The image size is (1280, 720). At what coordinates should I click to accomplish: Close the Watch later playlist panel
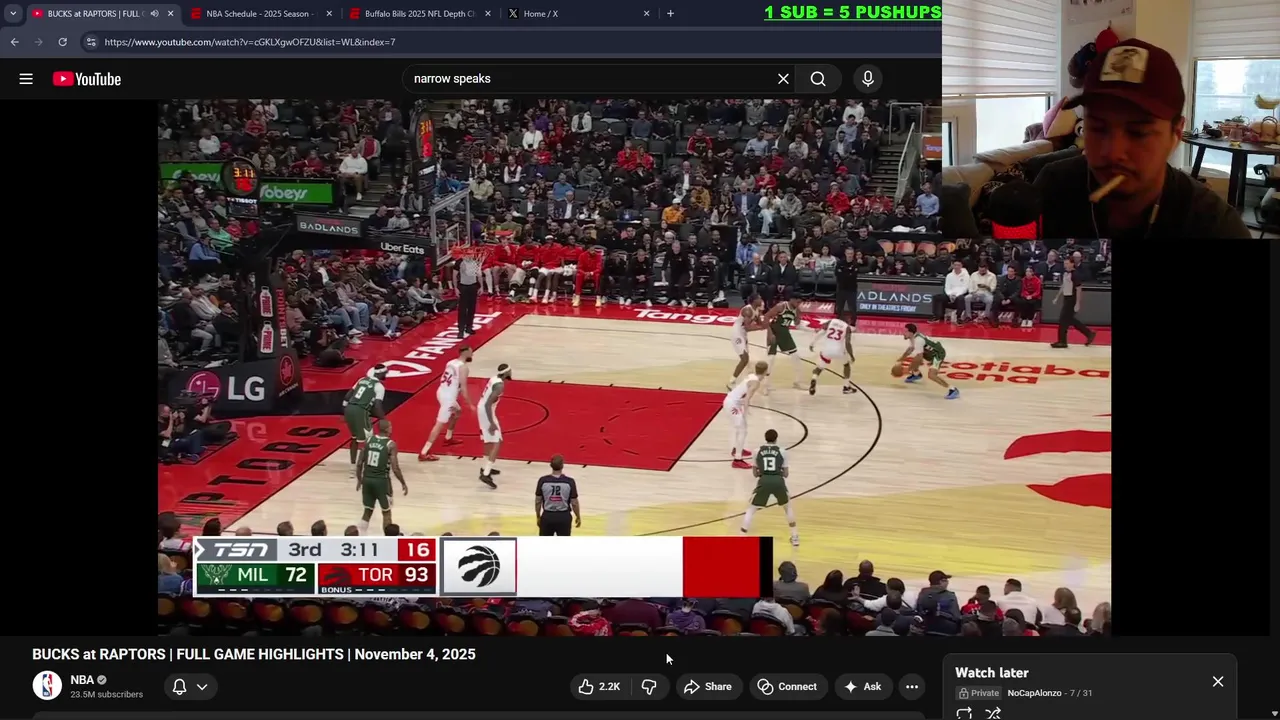(x=1218, y=681)
